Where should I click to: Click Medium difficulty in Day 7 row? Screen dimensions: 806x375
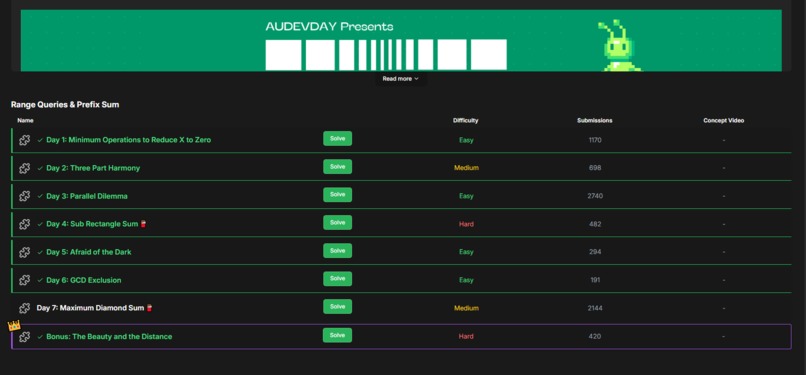[466, 308]
